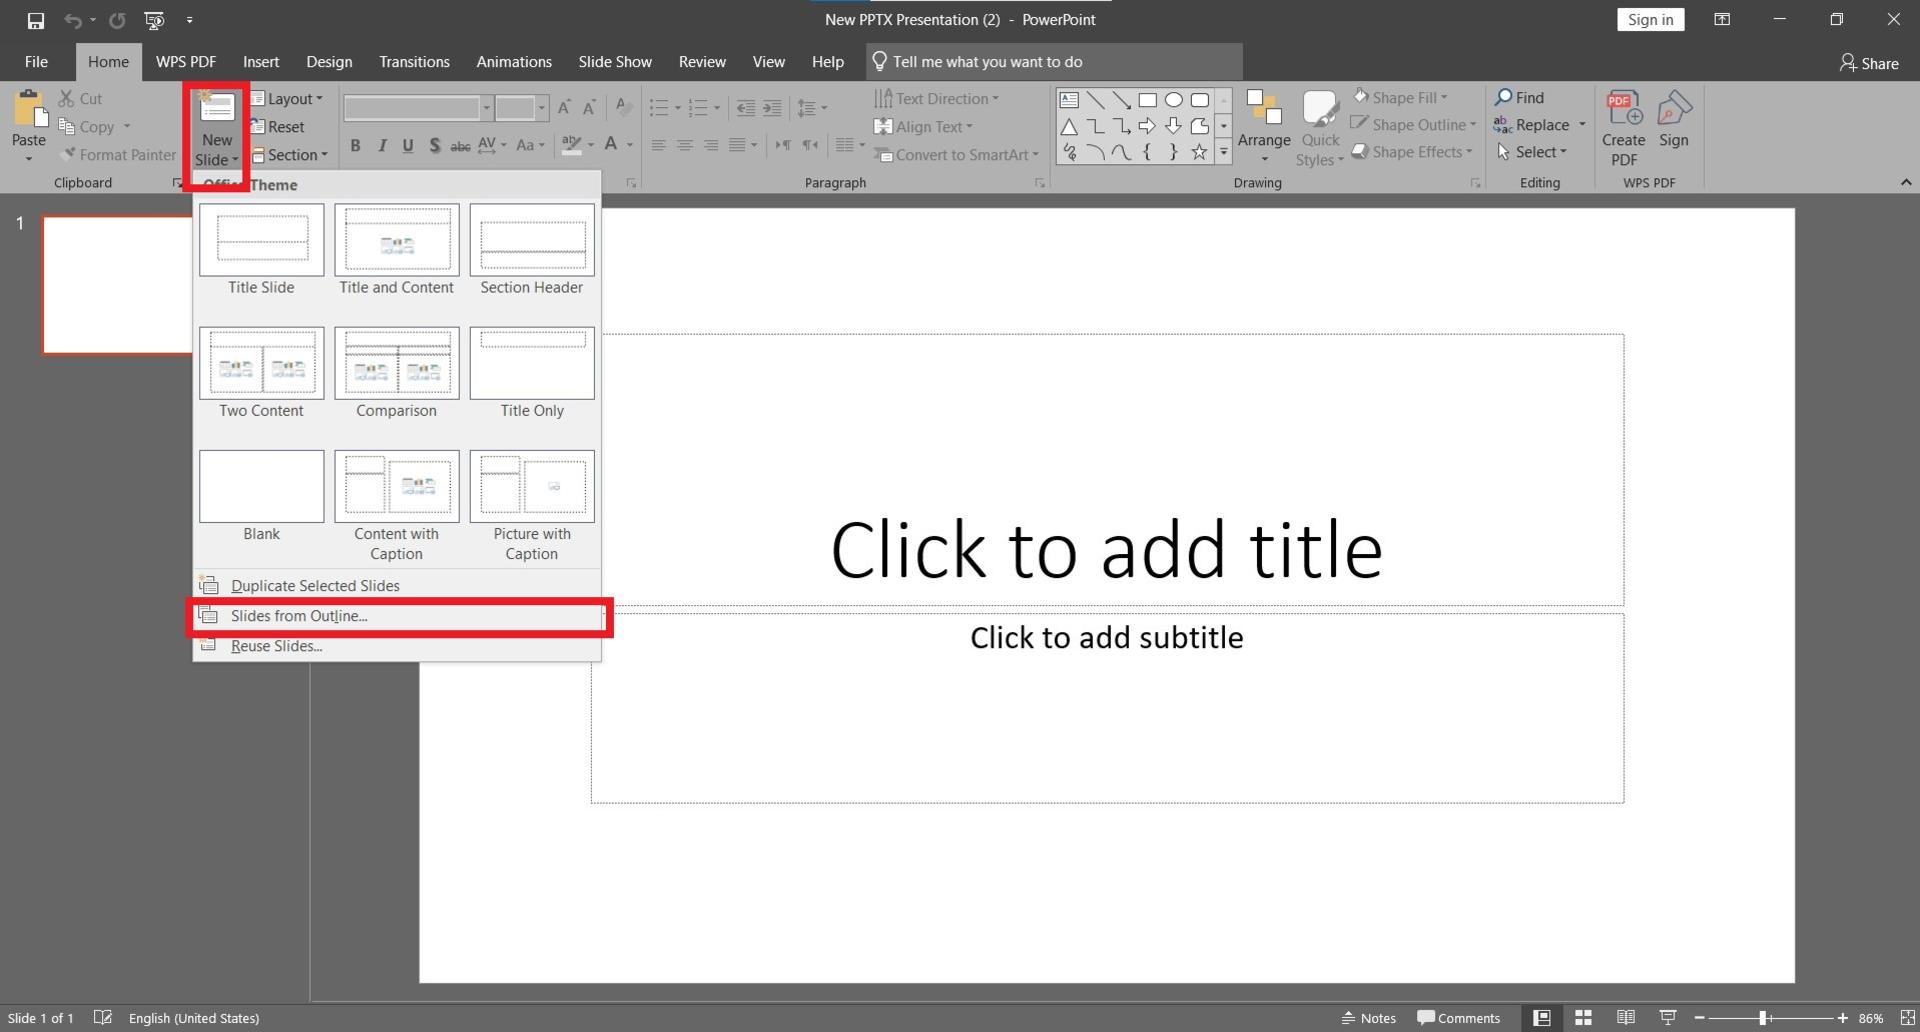Toggle bold formatting
Screen dimensions: 1920x1032
[x=355, y=146]
